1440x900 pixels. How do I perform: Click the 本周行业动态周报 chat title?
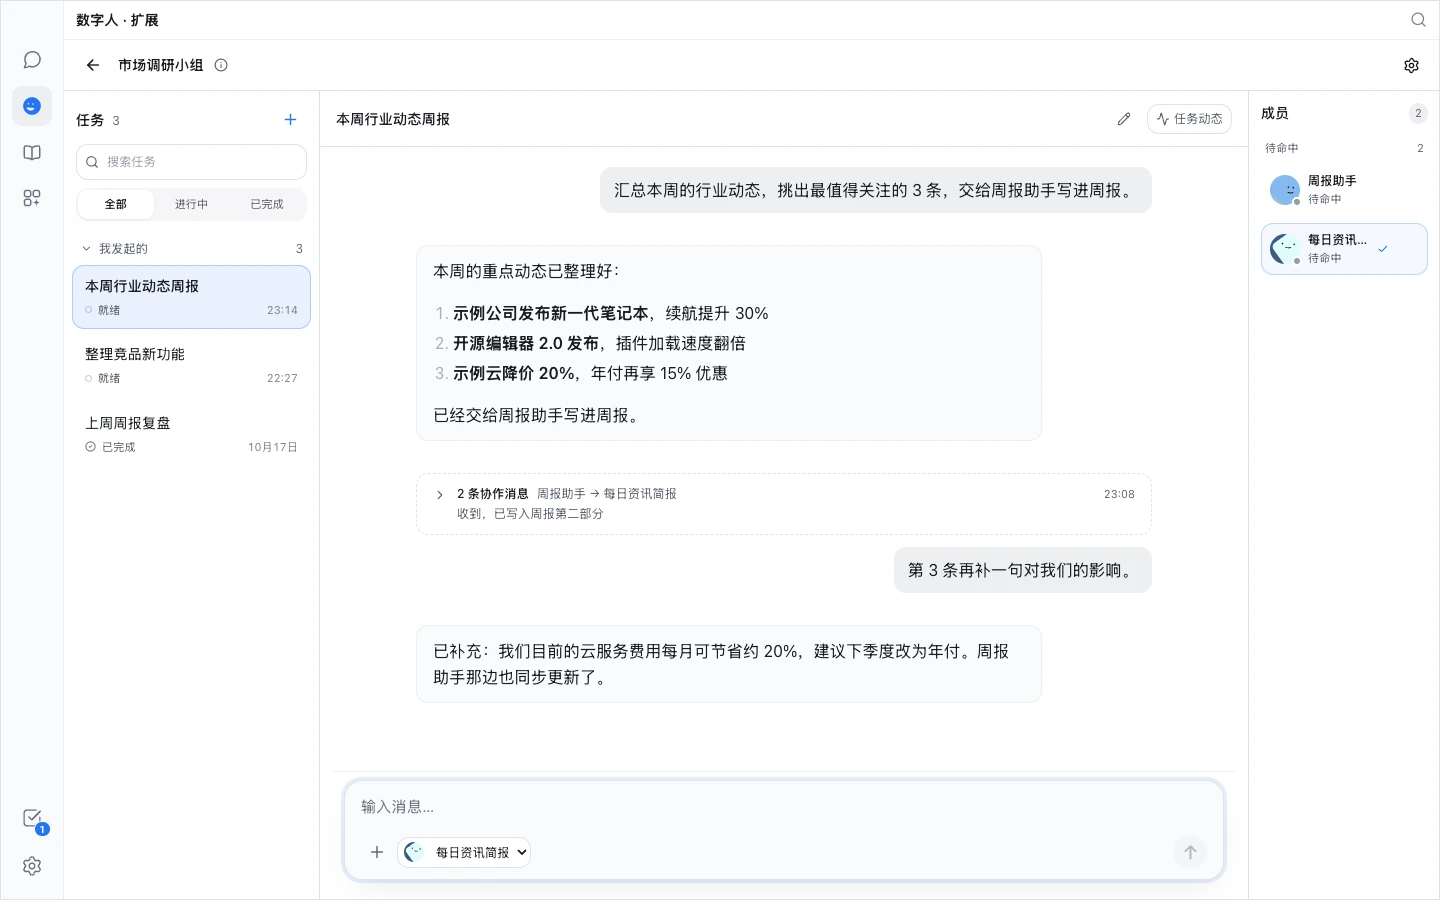tap(393, 119)
